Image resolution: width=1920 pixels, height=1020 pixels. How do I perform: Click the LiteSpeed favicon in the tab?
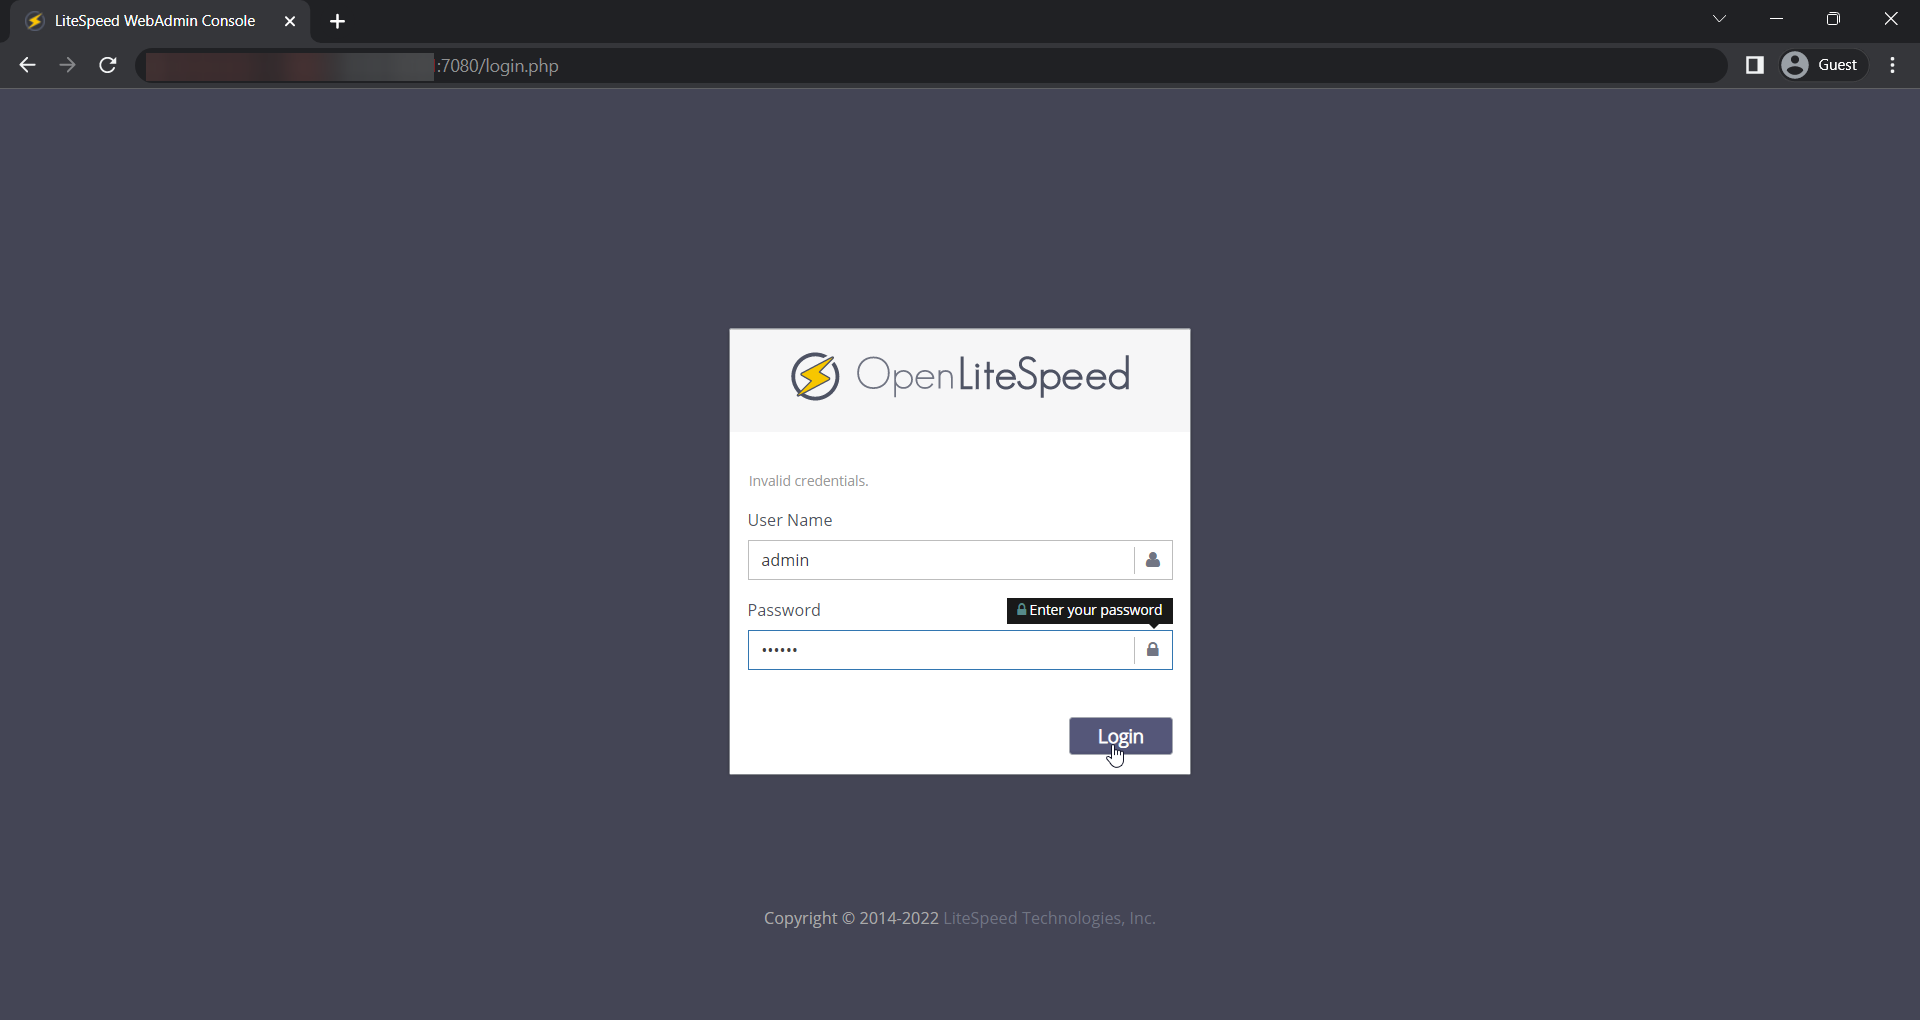tap(35, 21)
